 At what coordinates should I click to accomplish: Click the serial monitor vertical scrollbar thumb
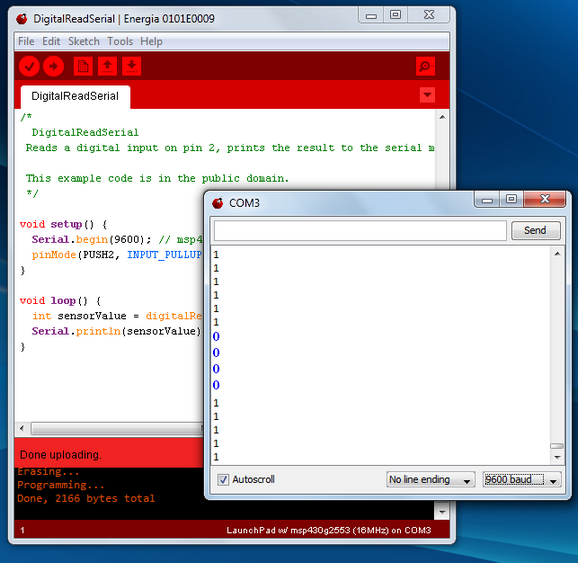[x=557, y=446]
